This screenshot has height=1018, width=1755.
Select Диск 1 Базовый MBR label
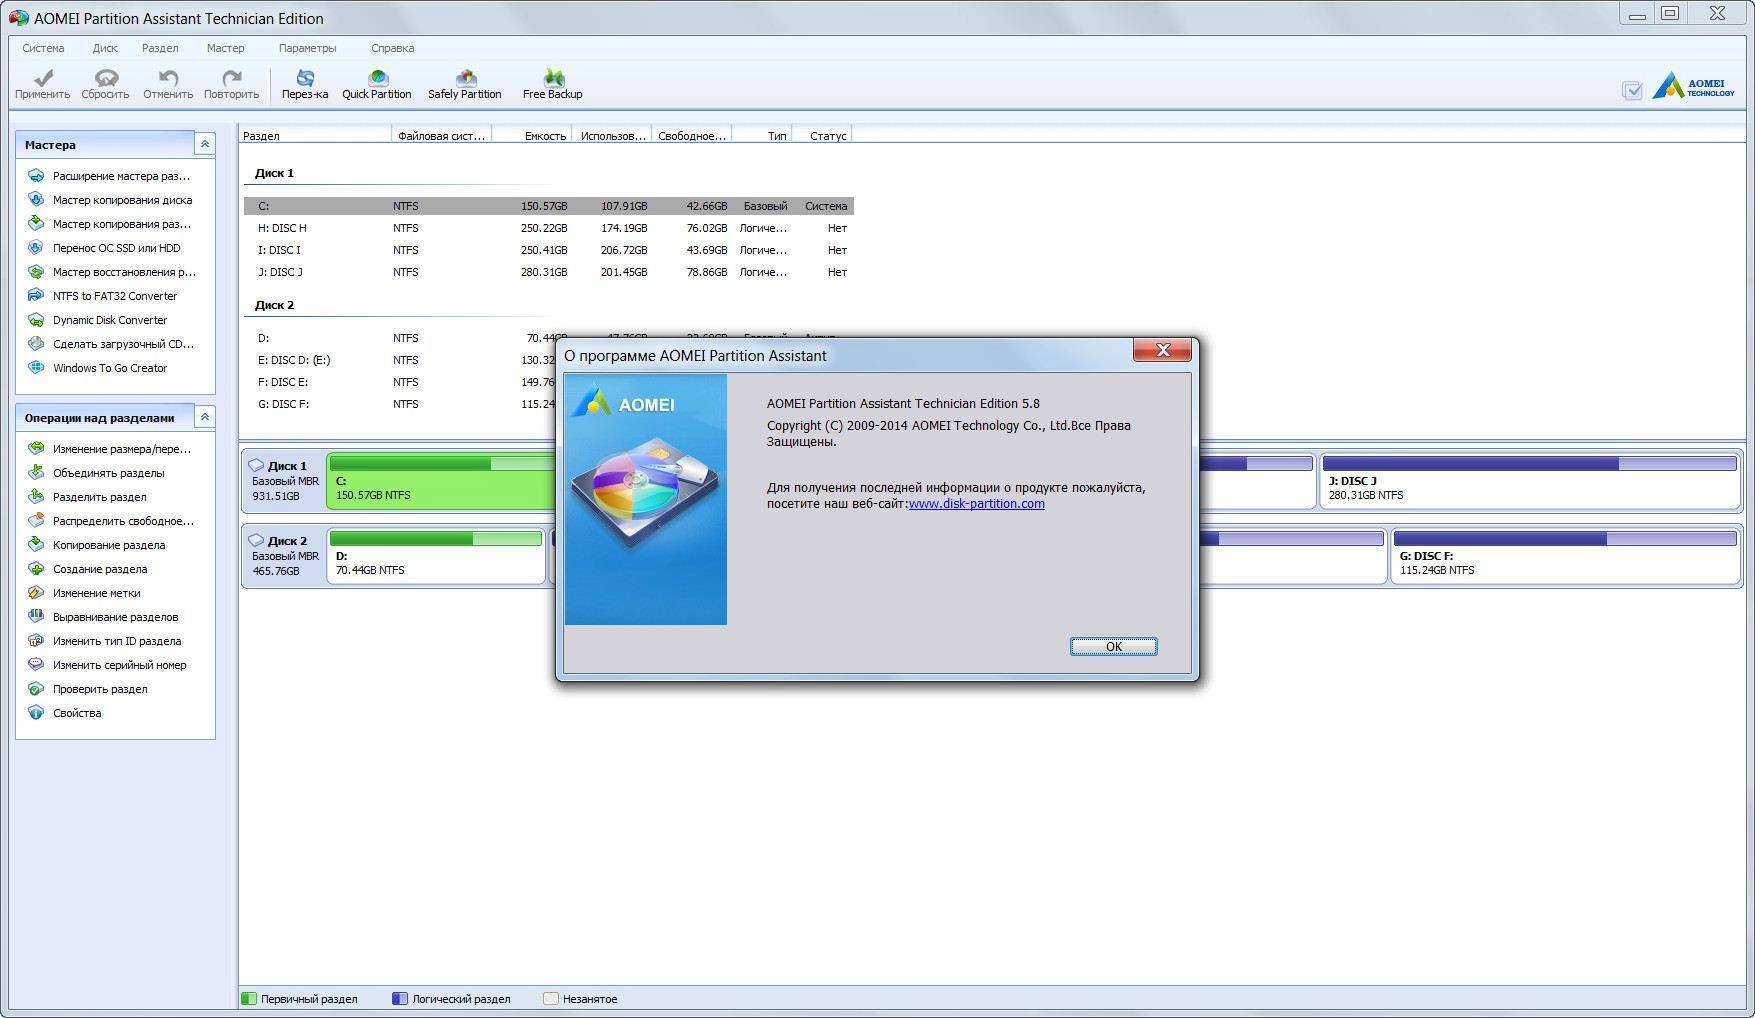point(284,481)
